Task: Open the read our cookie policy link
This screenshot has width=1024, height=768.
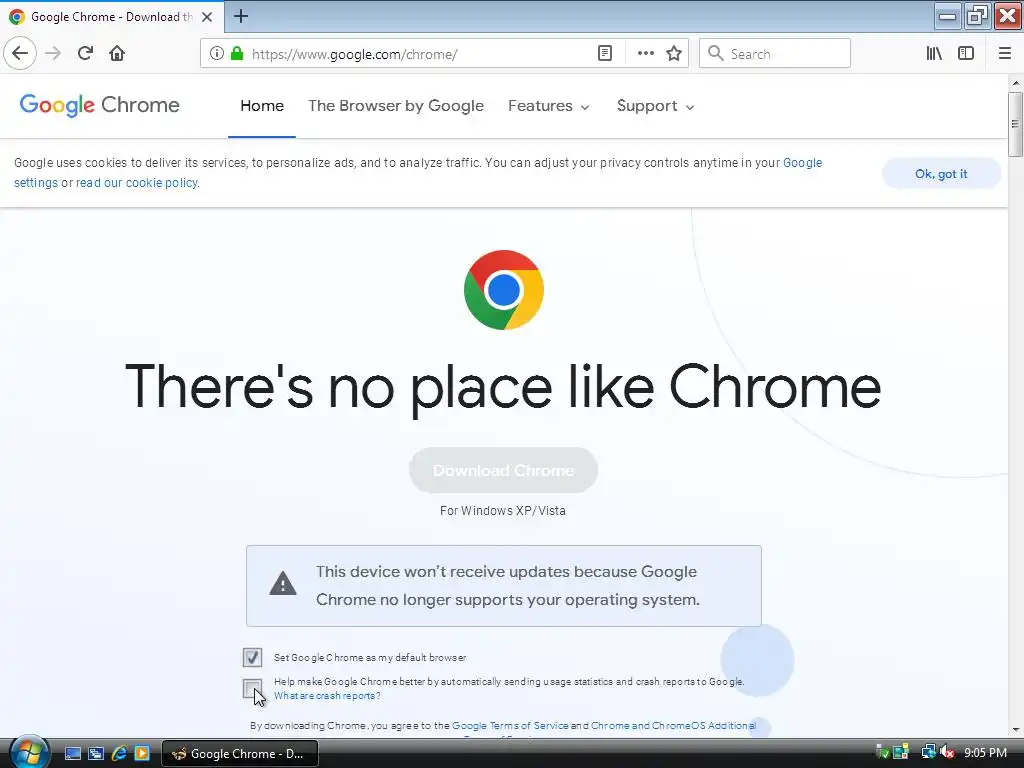Action: (x=137, y=183)
